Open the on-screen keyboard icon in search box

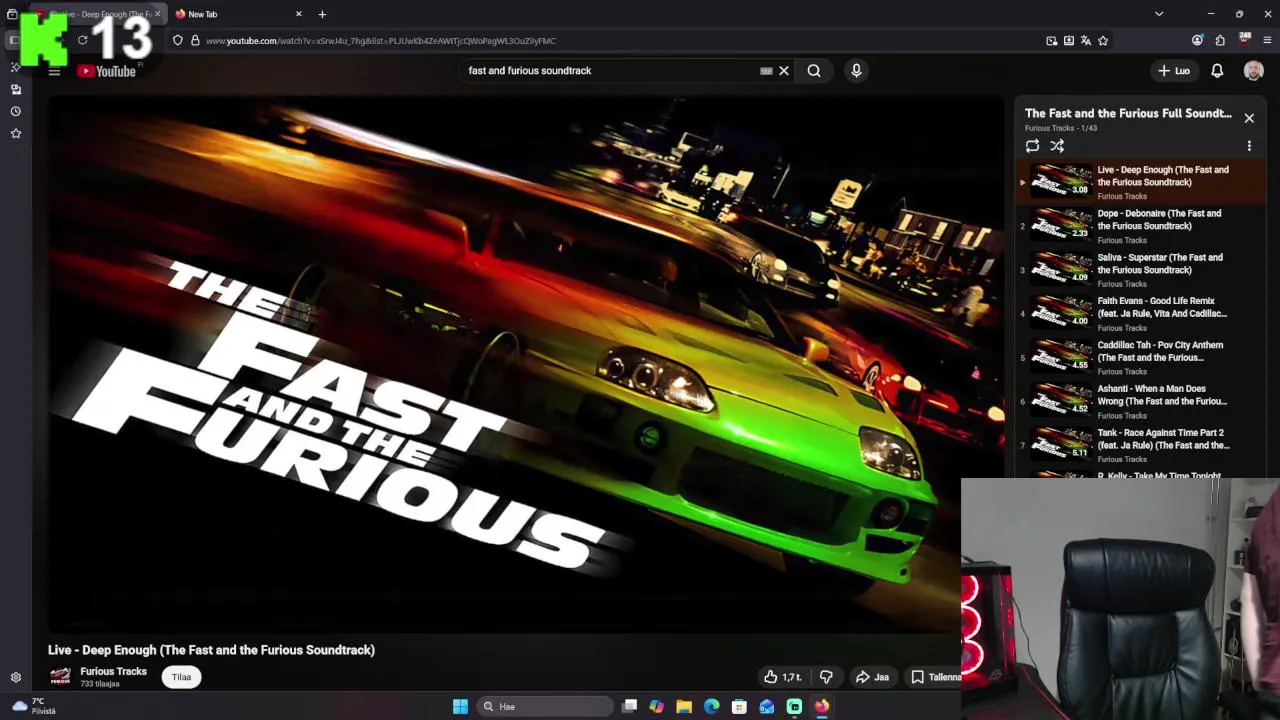point(766,71)
